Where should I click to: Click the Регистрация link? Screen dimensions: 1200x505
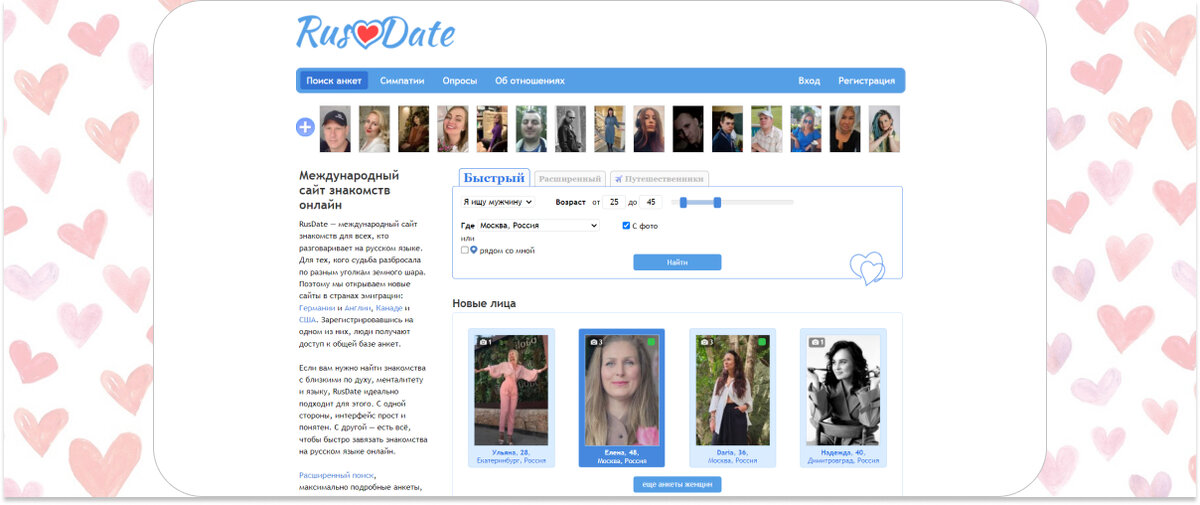(x=866, y=81)
